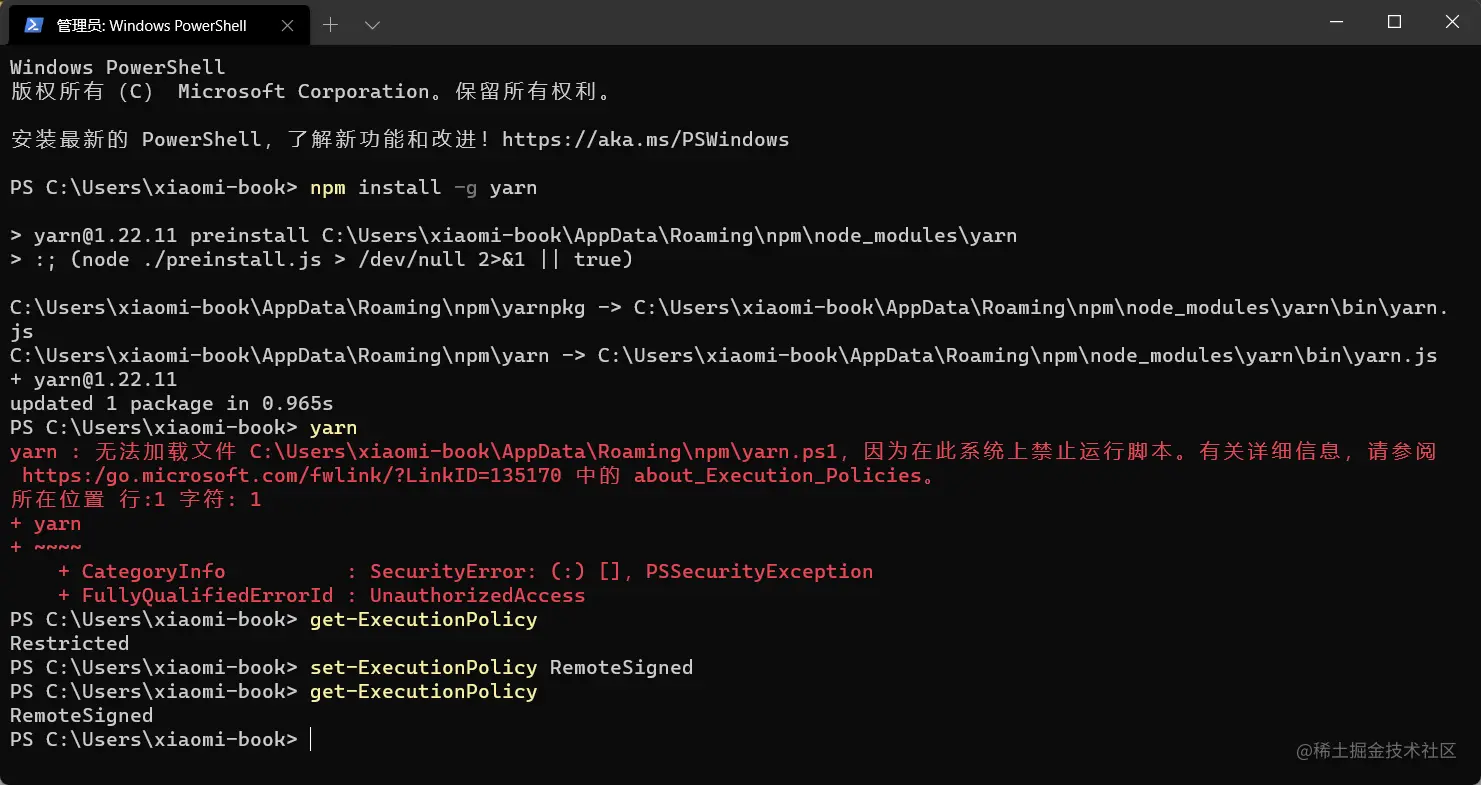The image size is (1481, 785).
Task: Click the Restricted output line
Action: [70, 644]
